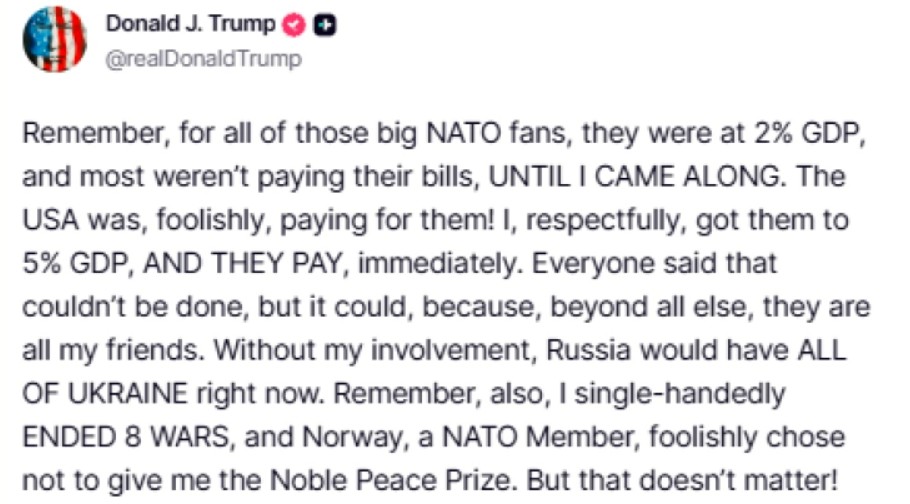The image size is (910, 504).
Task: Click the pink verified checkmark badge
Action: [297, 27]
